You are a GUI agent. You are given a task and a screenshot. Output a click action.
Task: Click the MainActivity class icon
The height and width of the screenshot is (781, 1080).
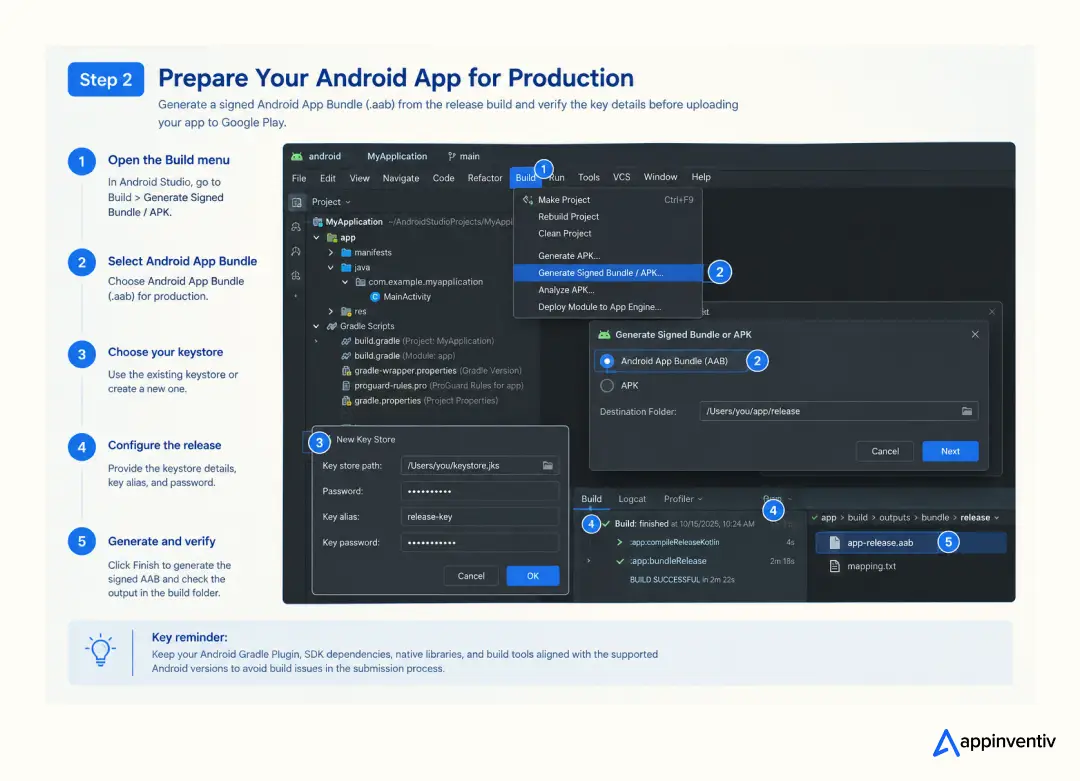click(x=375, y=297)
